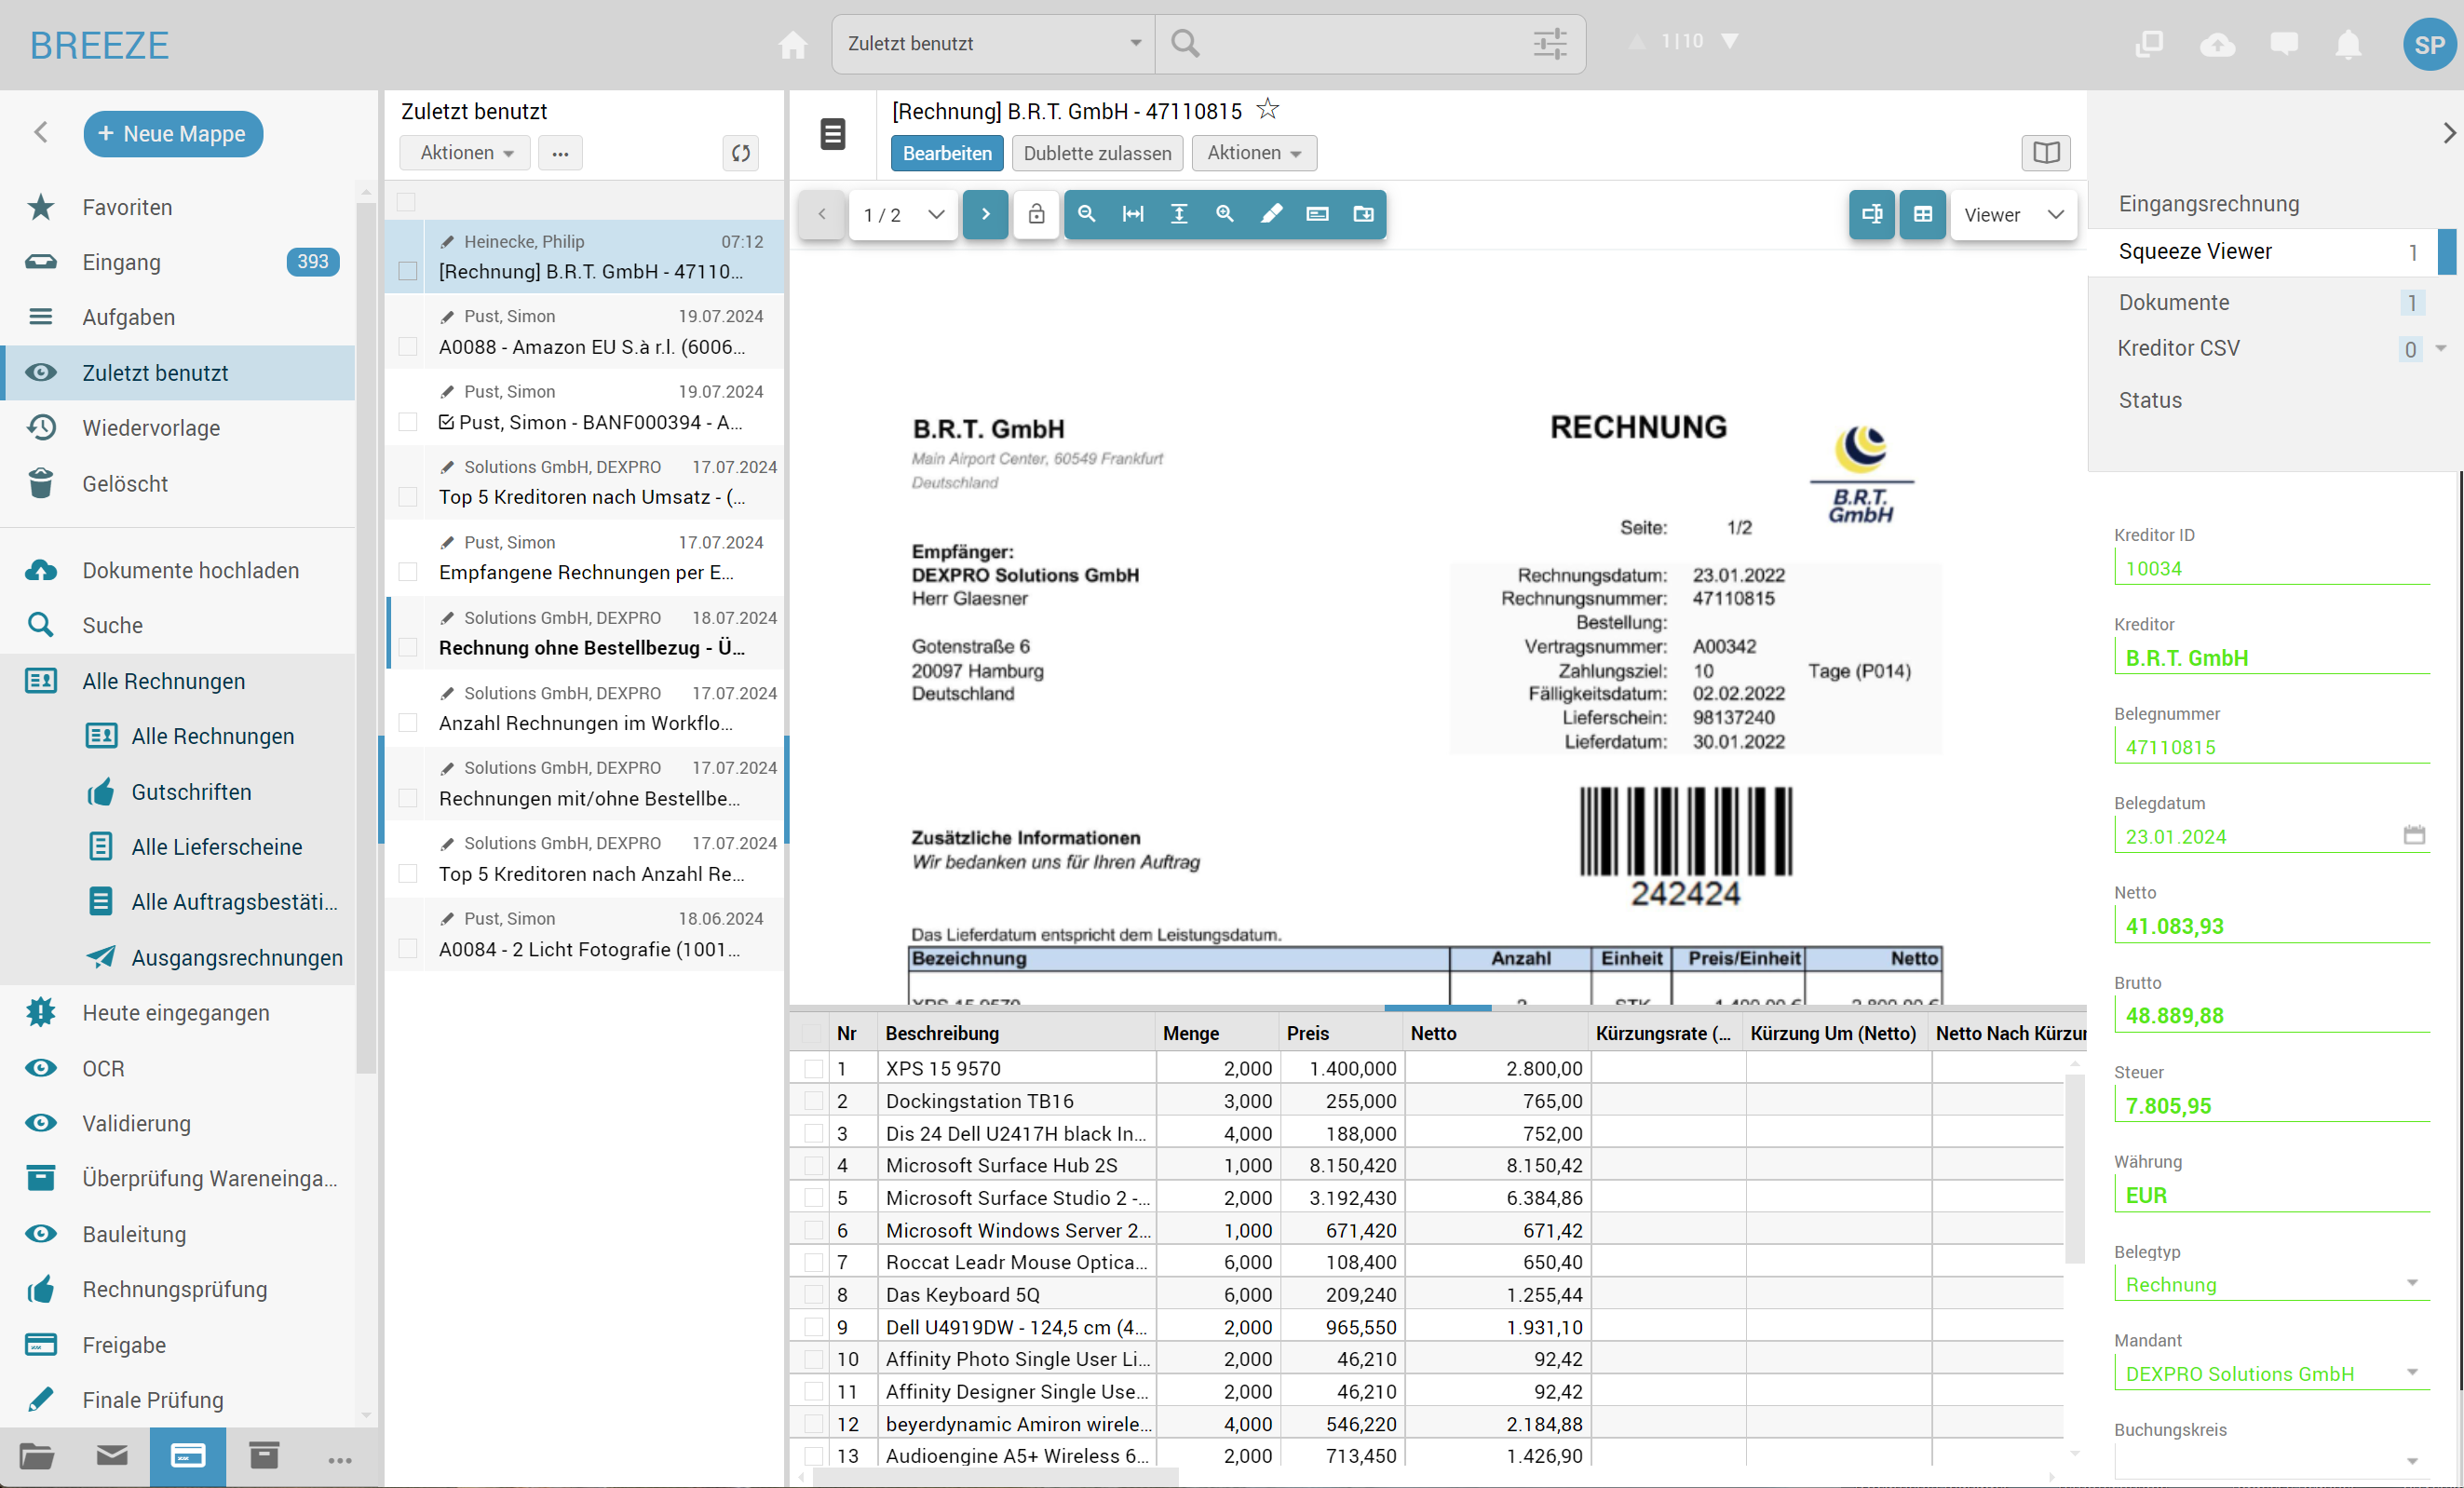2464x1488 pixels.
Task: Toggle select-all checkbox in document list
Action: pos(406,202)
